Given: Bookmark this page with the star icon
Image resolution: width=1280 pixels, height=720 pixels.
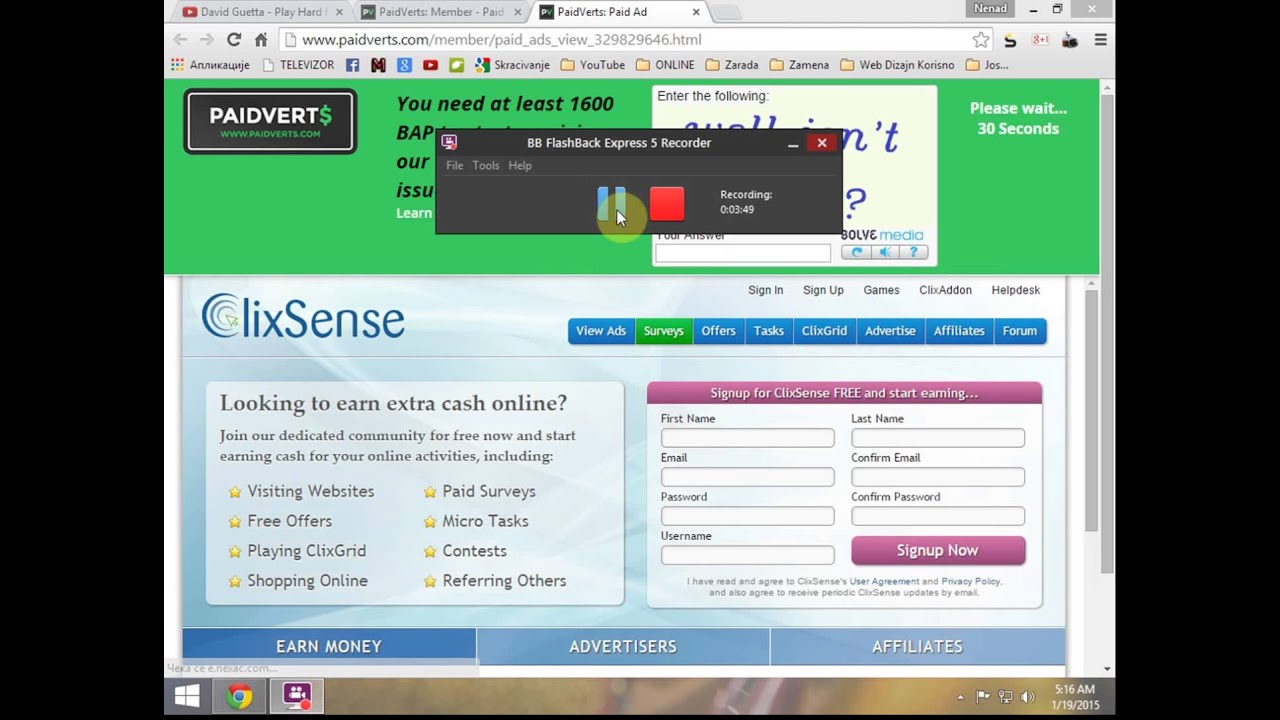Looking at the screenshot, I should [981, 40].
